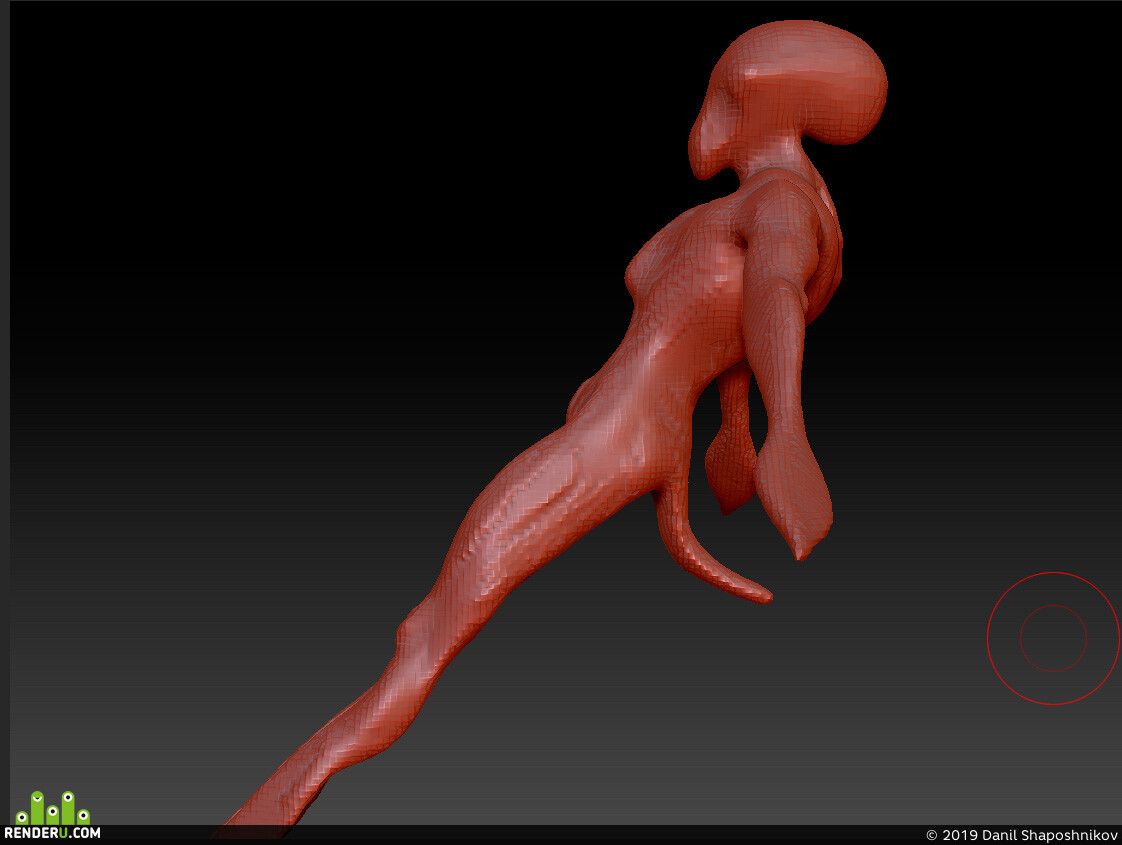This screenshot has width=1122, height=845.
Task: Click the pointed tip of the near hand
Action: tap(800, 552)
